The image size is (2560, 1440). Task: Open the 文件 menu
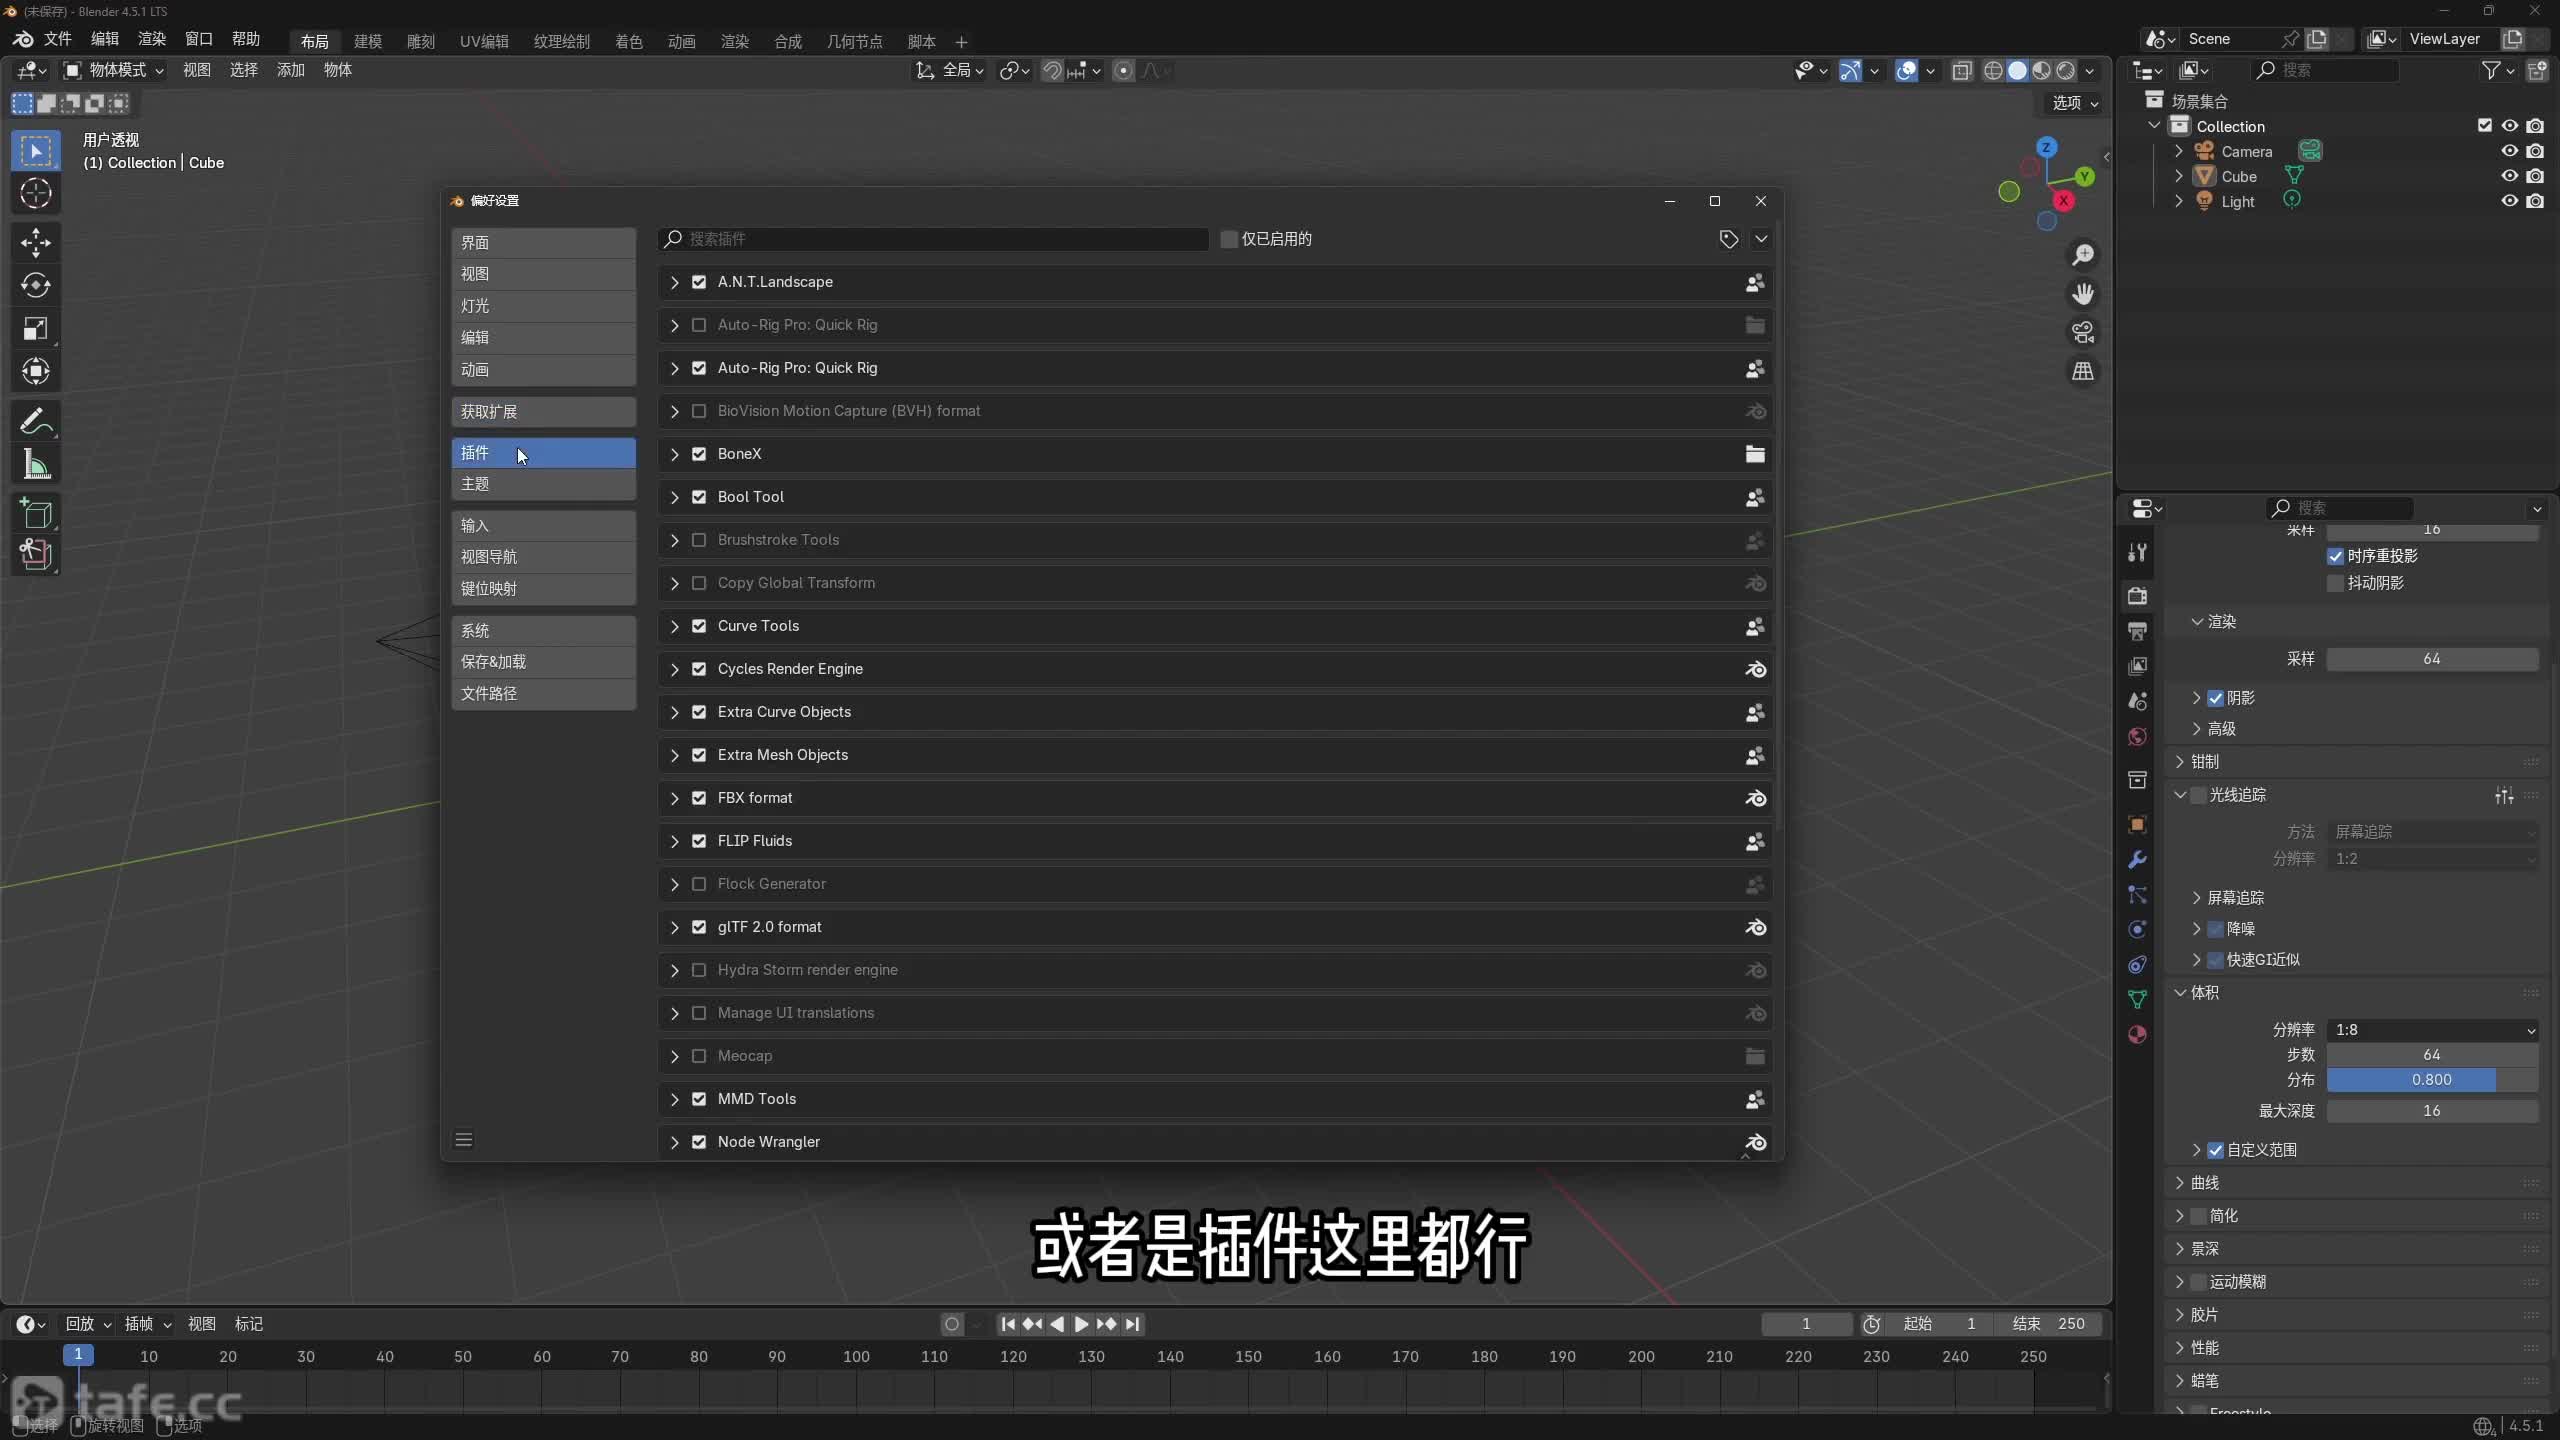57,39
